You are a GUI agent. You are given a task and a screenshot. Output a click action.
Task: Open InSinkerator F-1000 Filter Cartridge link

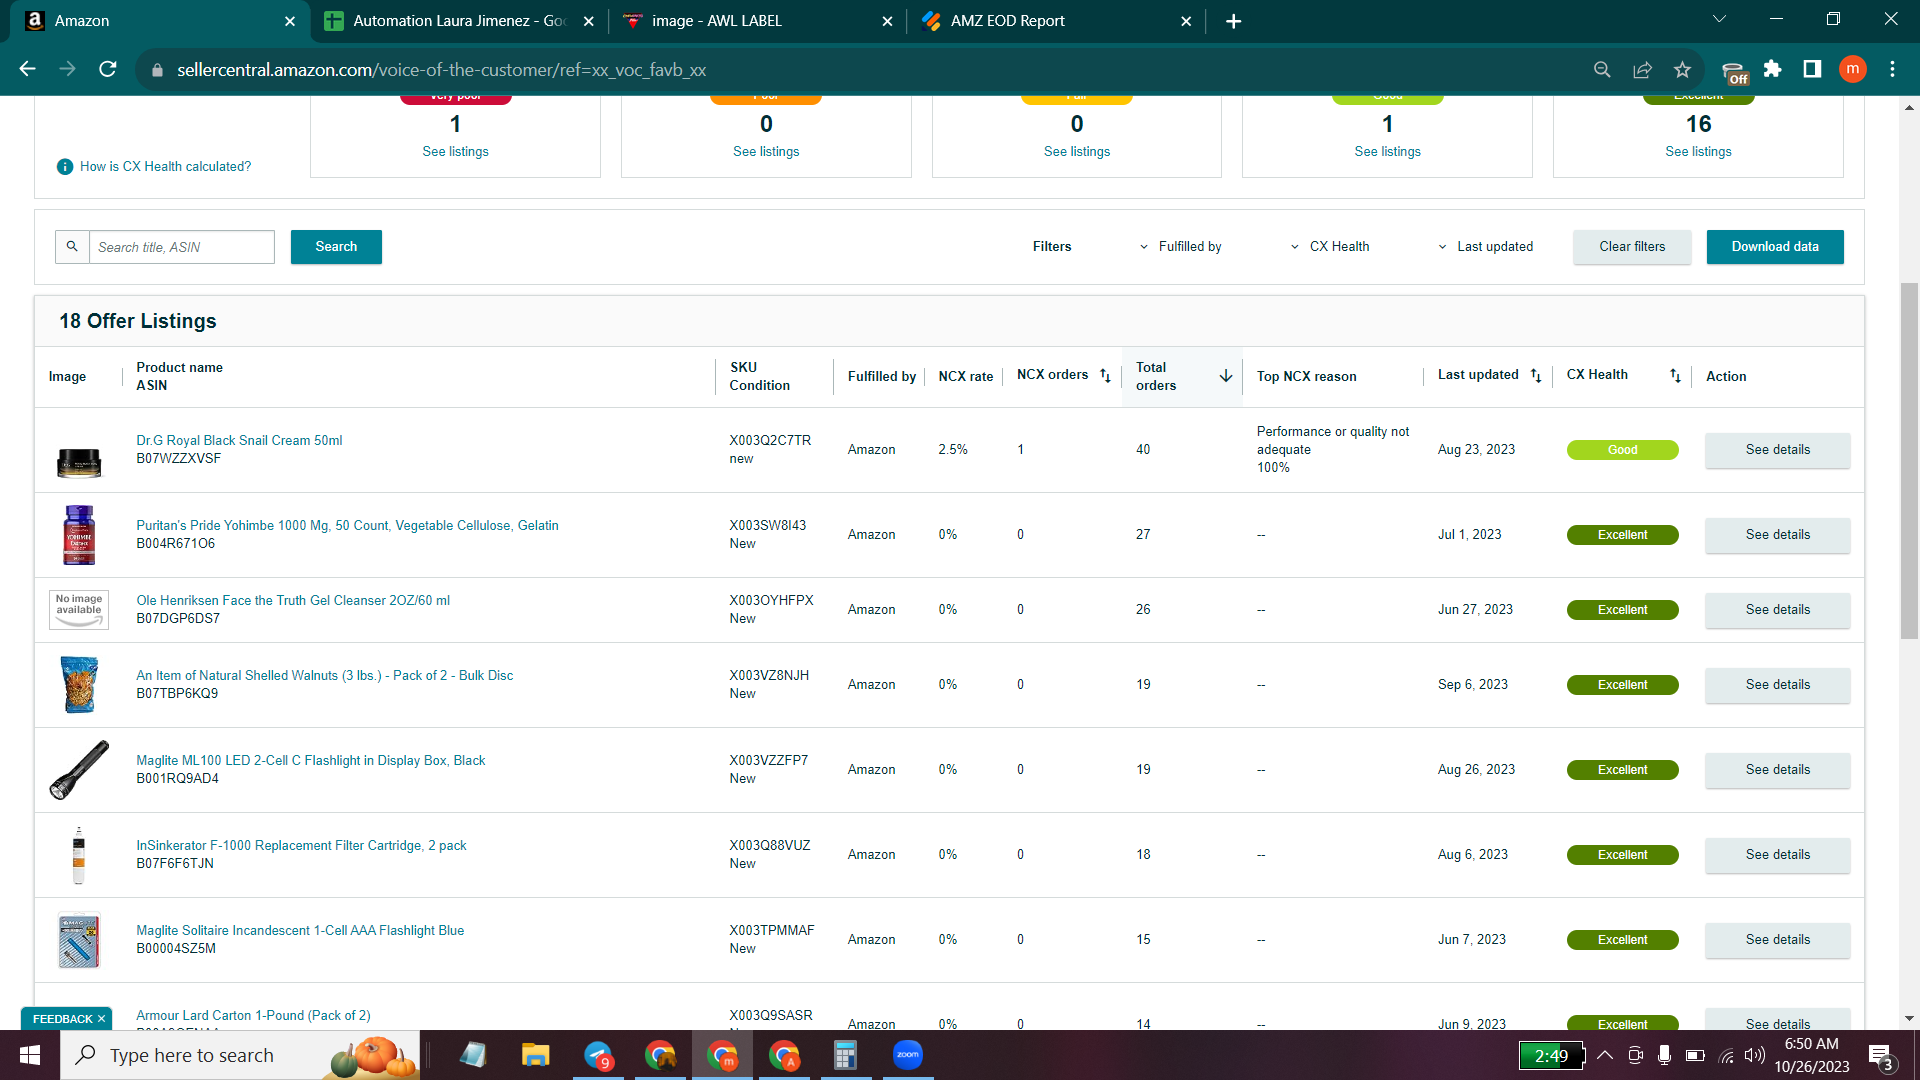(x=301, y=846)
